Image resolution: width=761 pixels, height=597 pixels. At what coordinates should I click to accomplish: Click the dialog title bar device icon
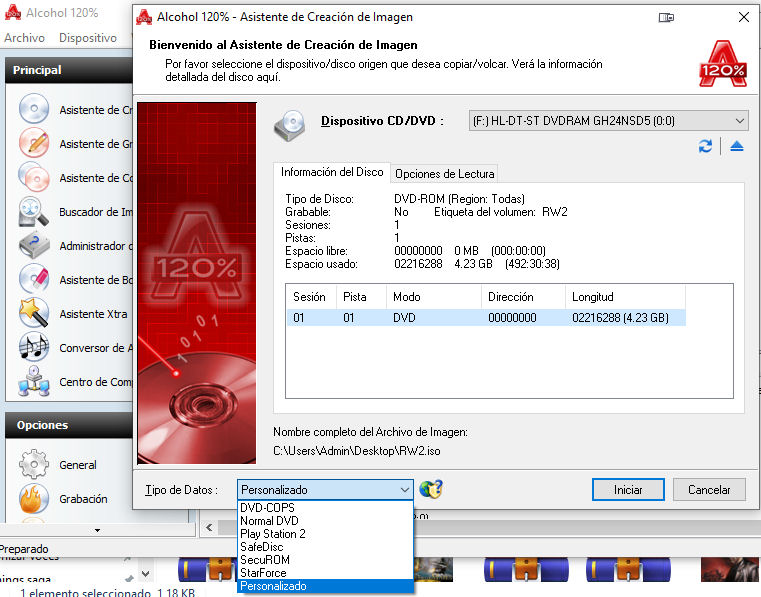(666, 17)
